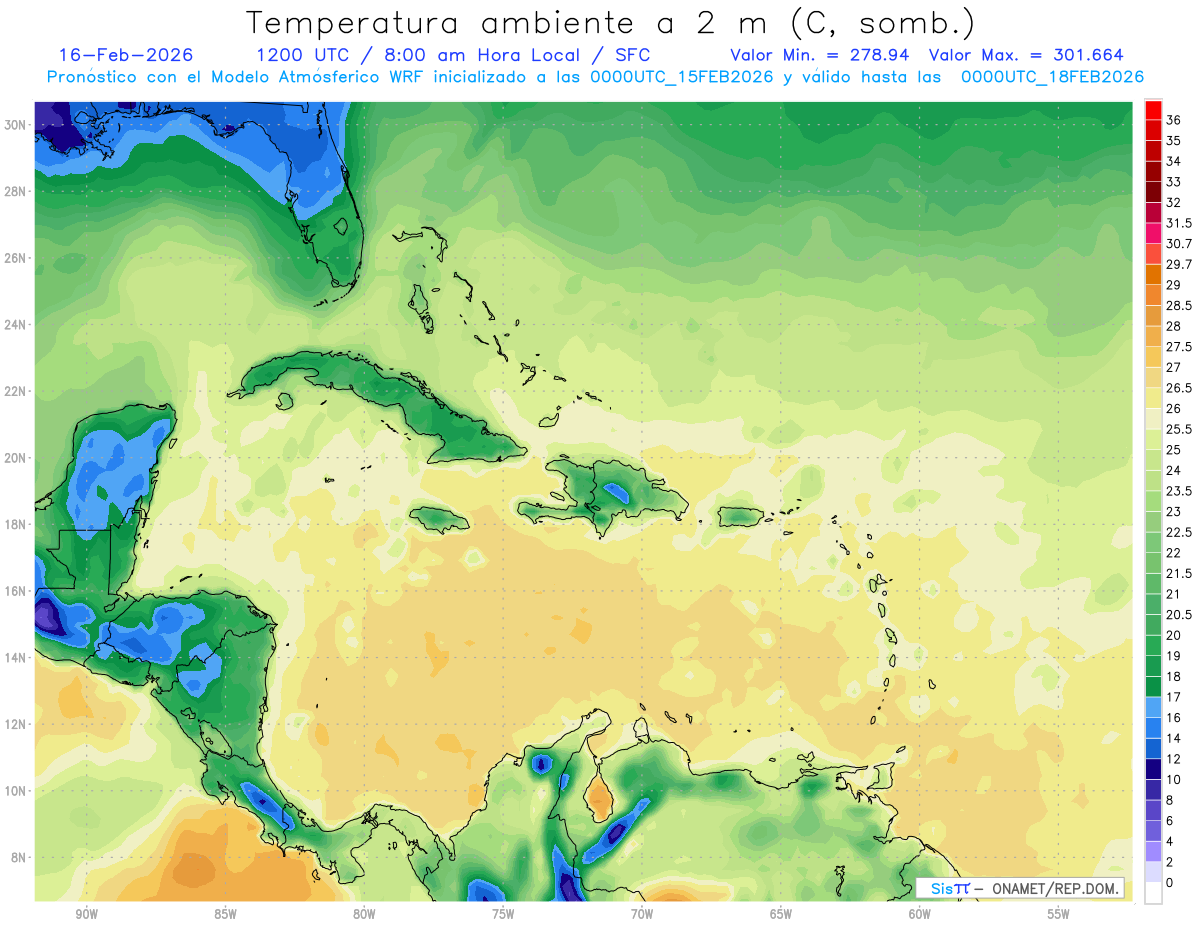Viewport: 1200px width, 927px height.
Task: Pick the light blue swatch between 17 and 16
Action: [1153, 707]
